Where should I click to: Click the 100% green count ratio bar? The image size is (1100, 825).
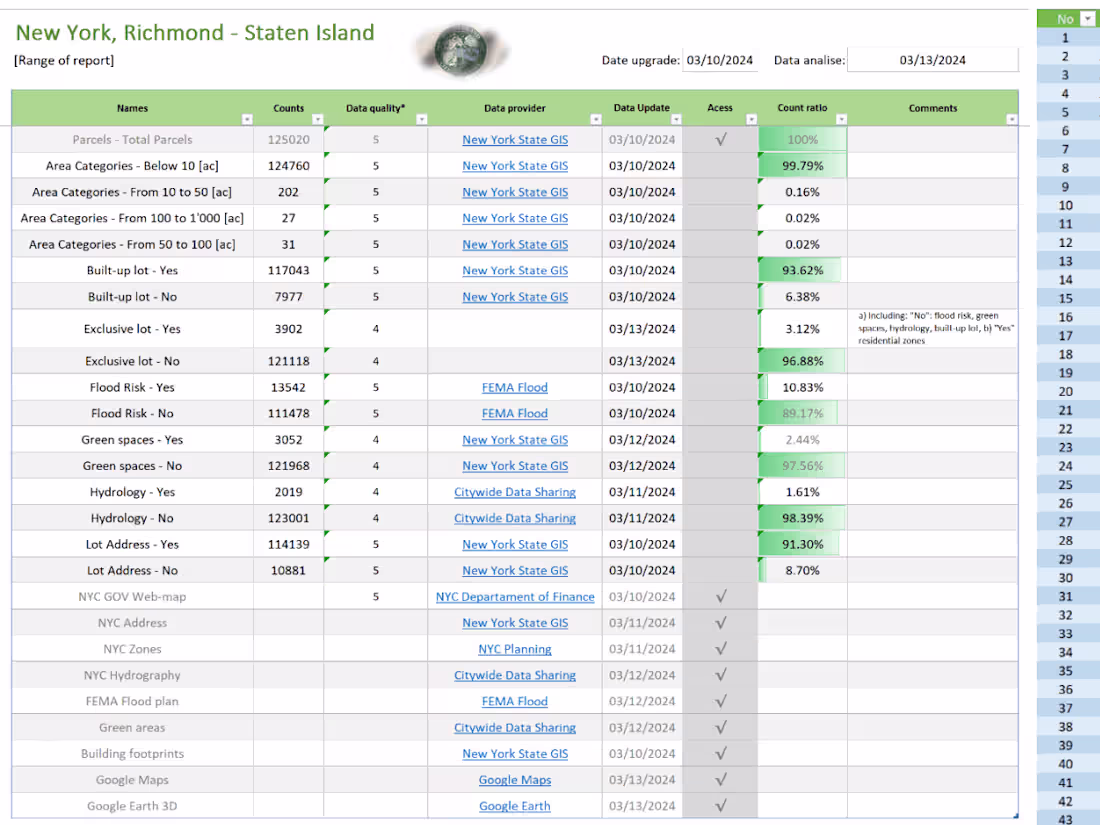click(802, 139)
